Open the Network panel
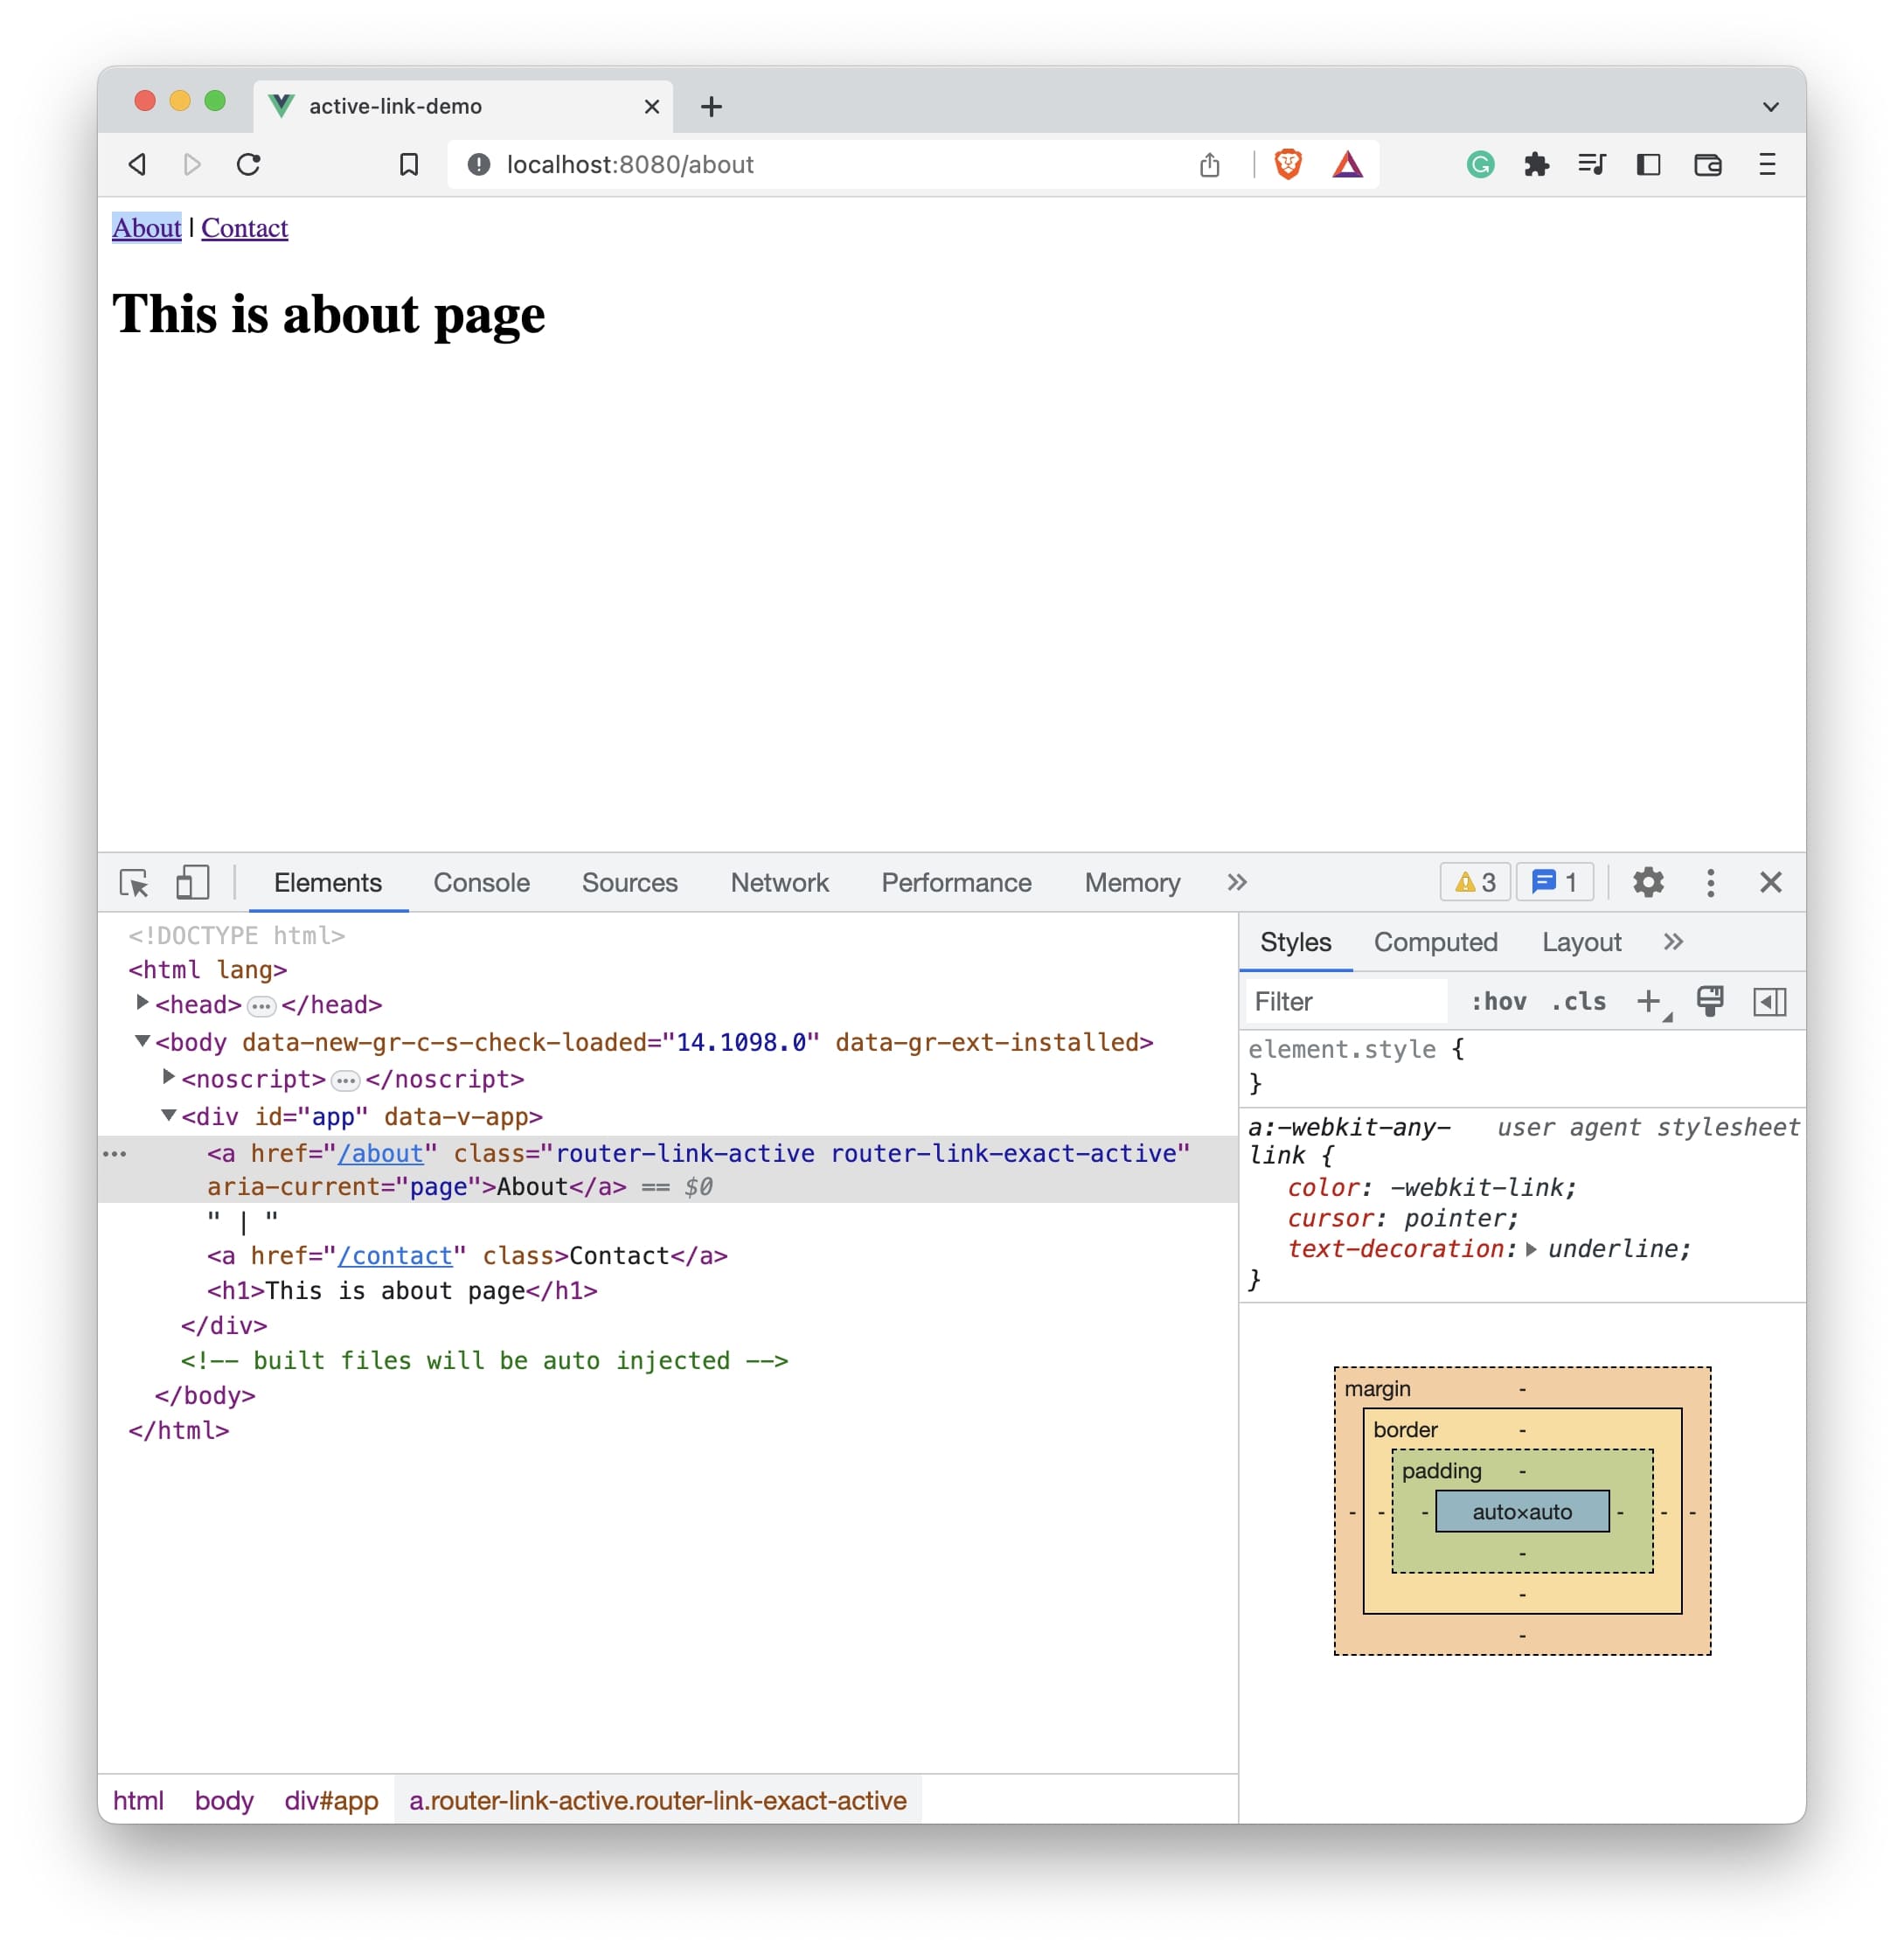The width and height of the screenshot is (1904, 1953). click(x=779, y=882)
